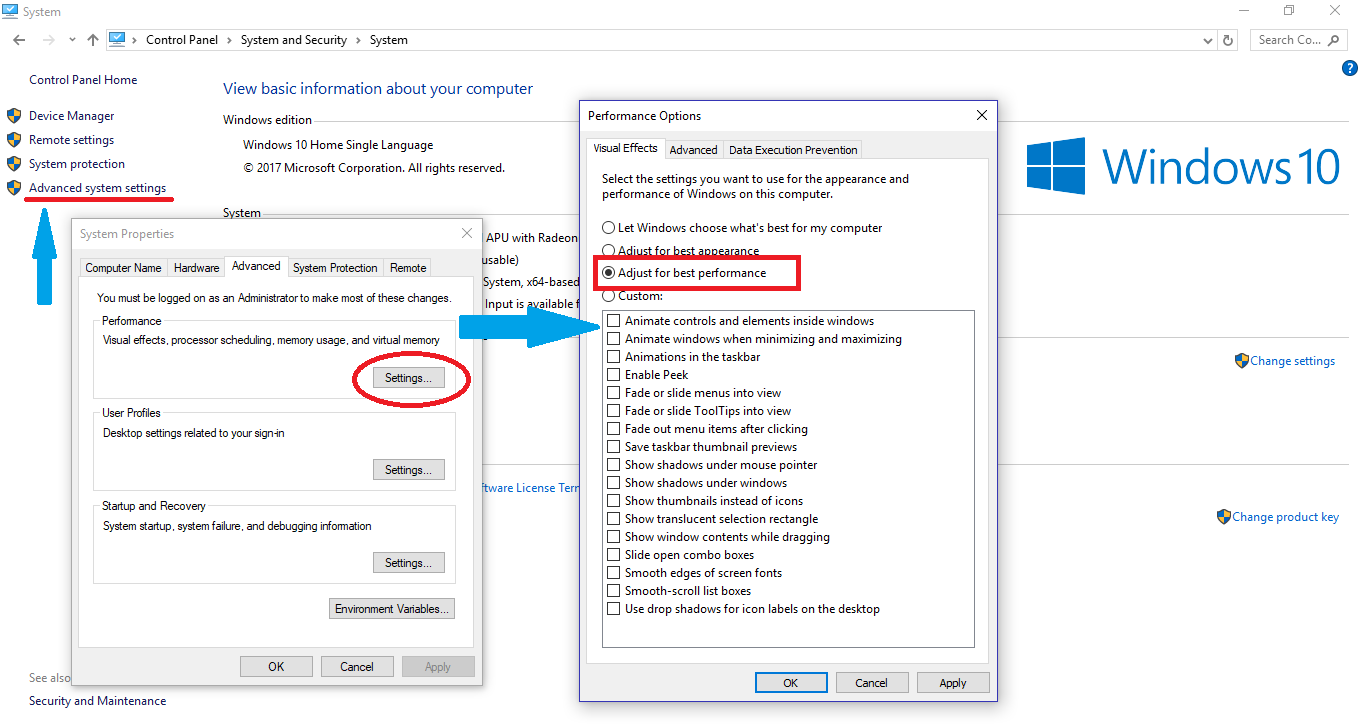Open the recent locations dropdown arrow
The width and height of the screenshot is (1360, 728).
(x=72, y=40)
